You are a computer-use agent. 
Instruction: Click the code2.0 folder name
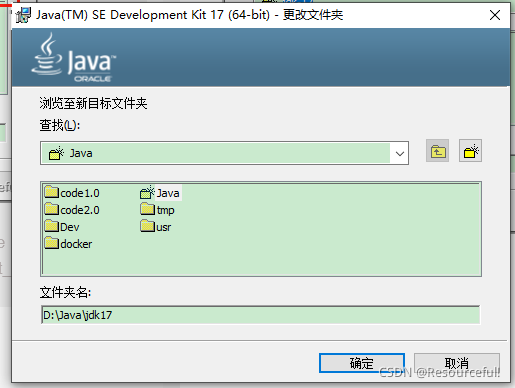(80, 210)
